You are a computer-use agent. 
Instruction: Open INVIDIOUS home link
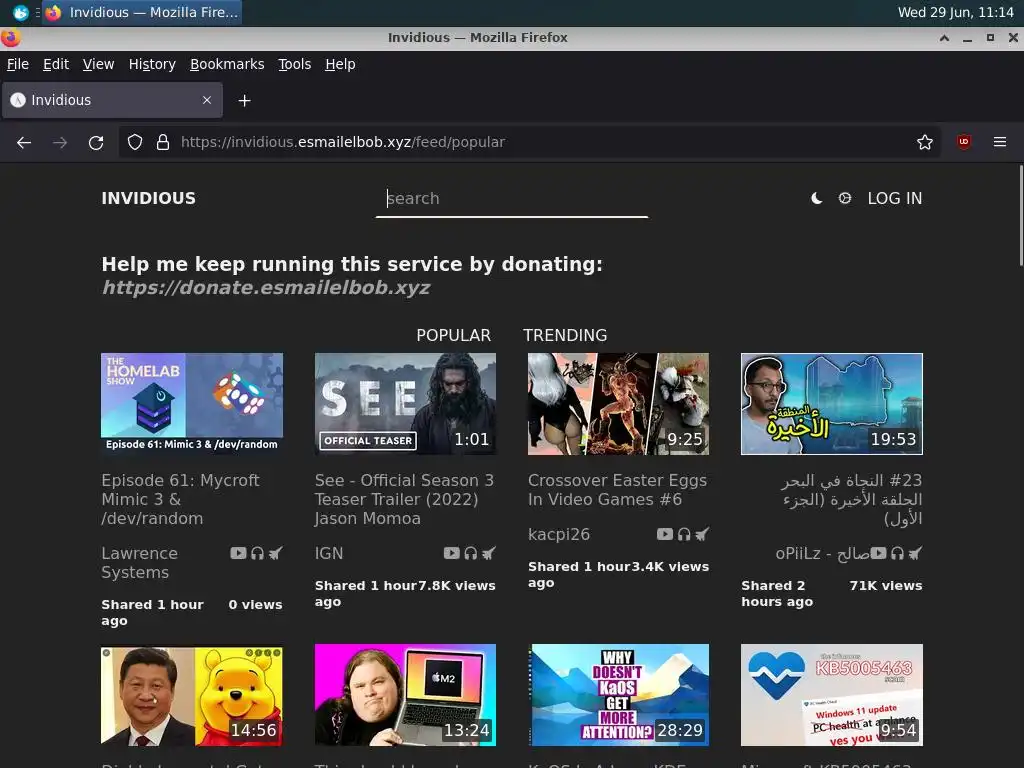(148, 199)
